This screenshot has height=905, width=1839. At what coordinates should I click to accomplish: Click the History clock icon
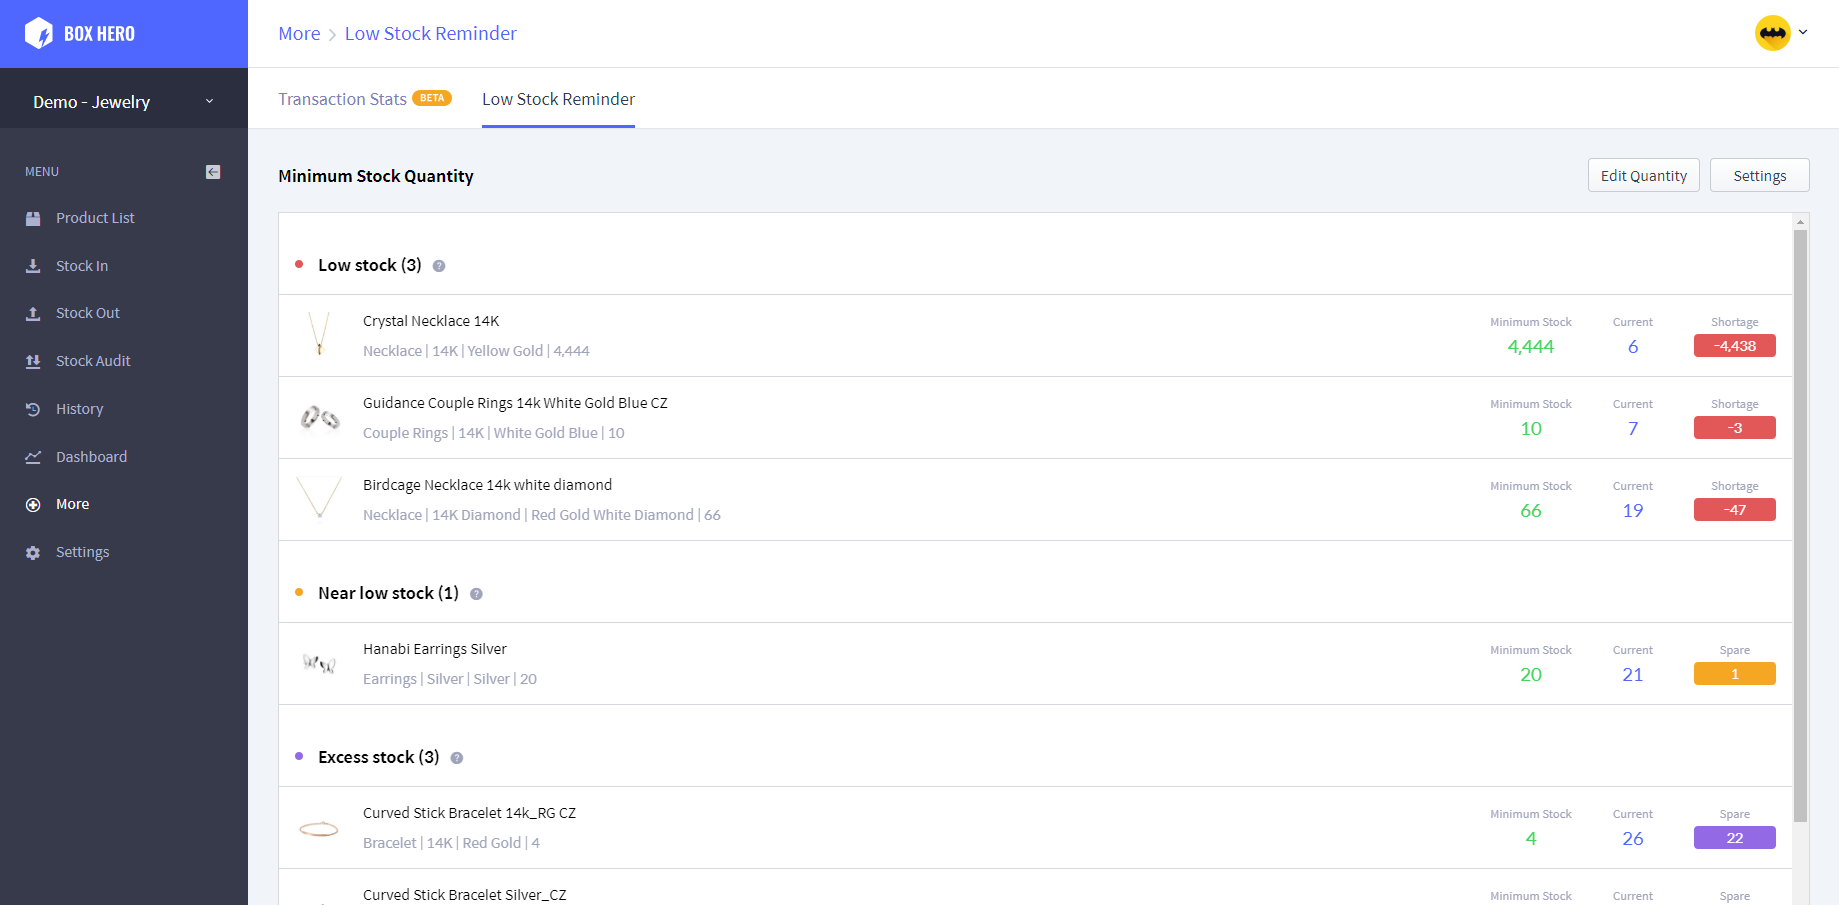pos(33,409)
